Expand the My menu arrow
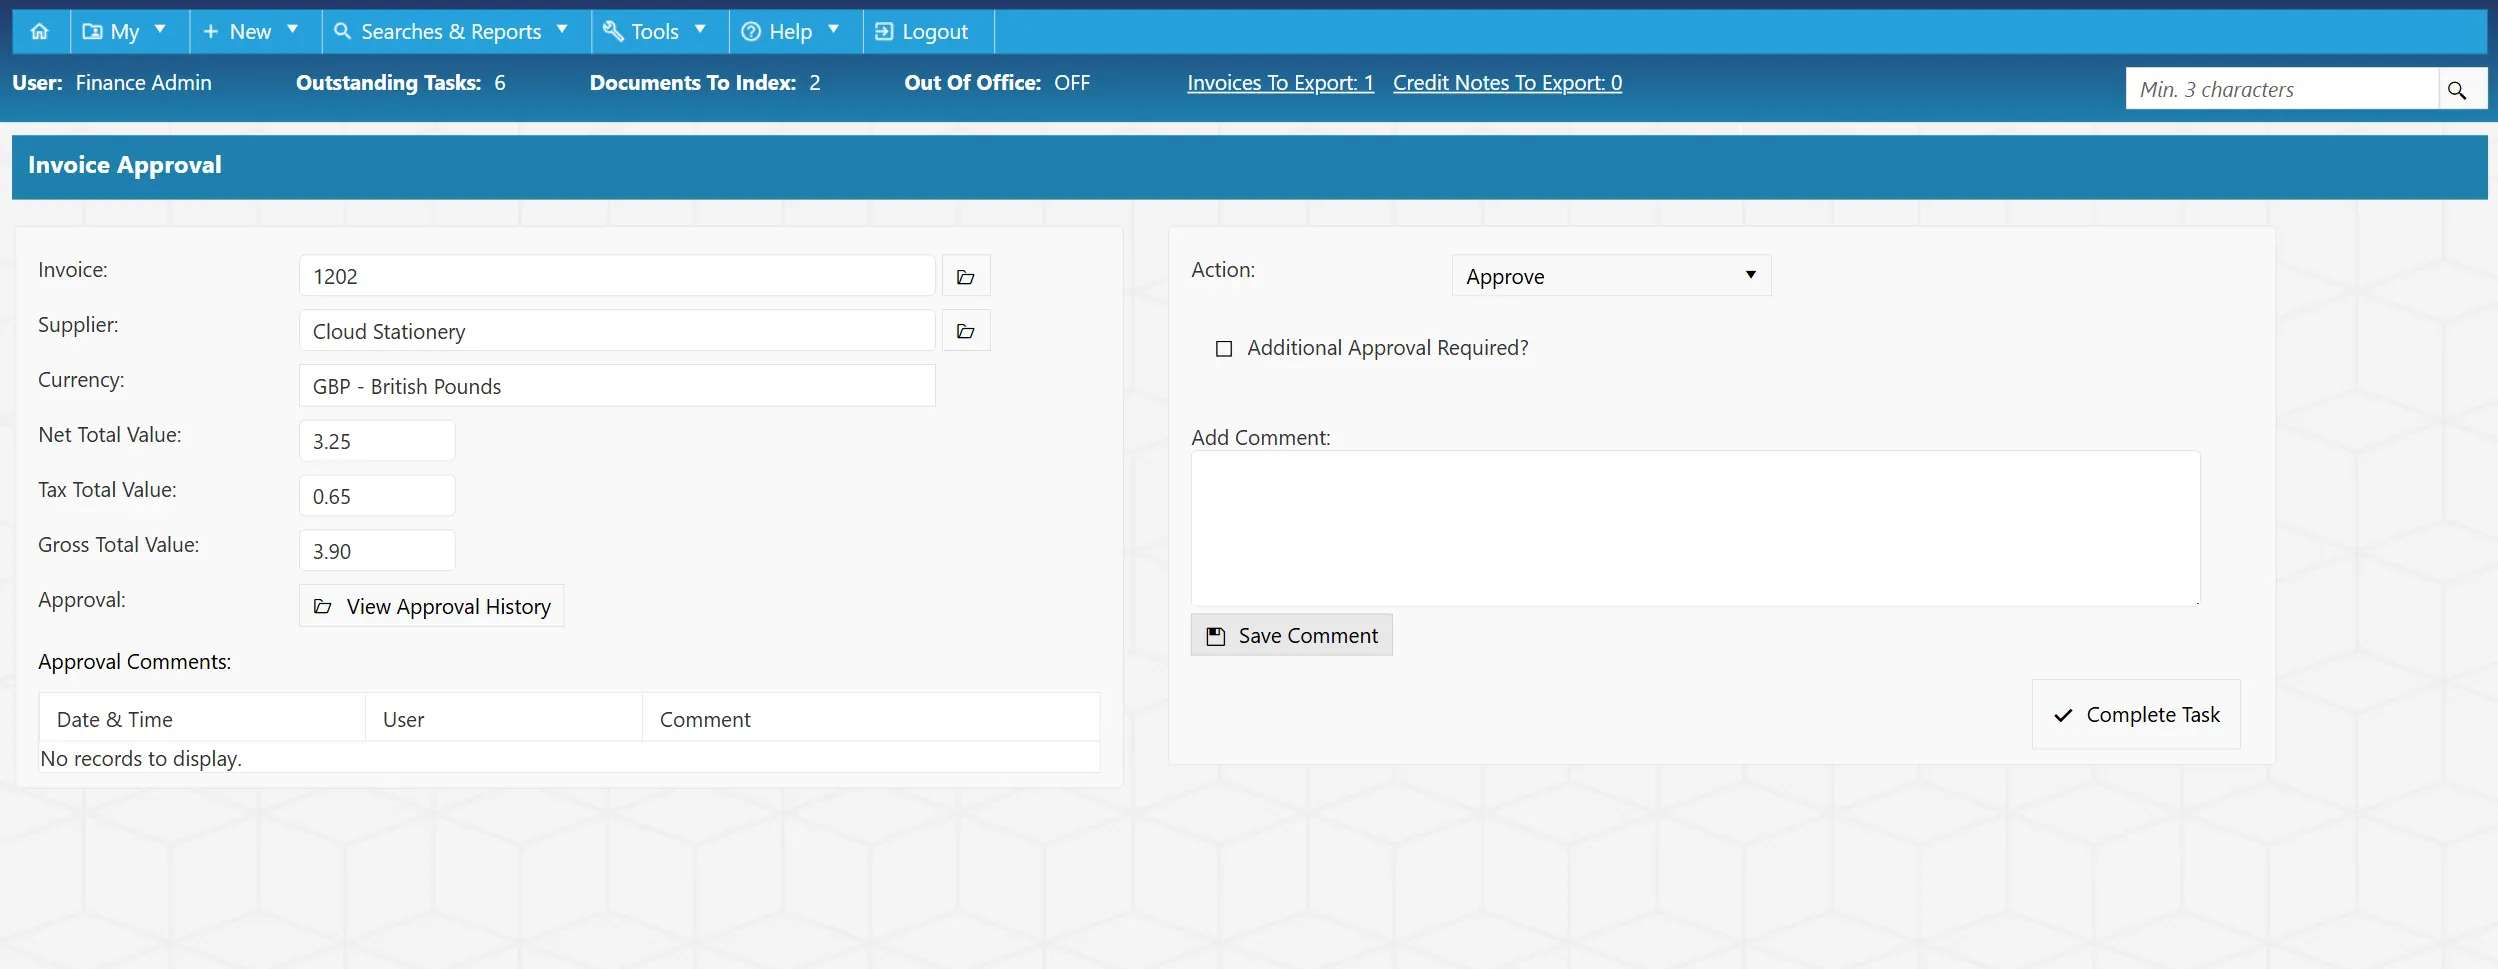Screen dimensions: 2498x969 160,29
